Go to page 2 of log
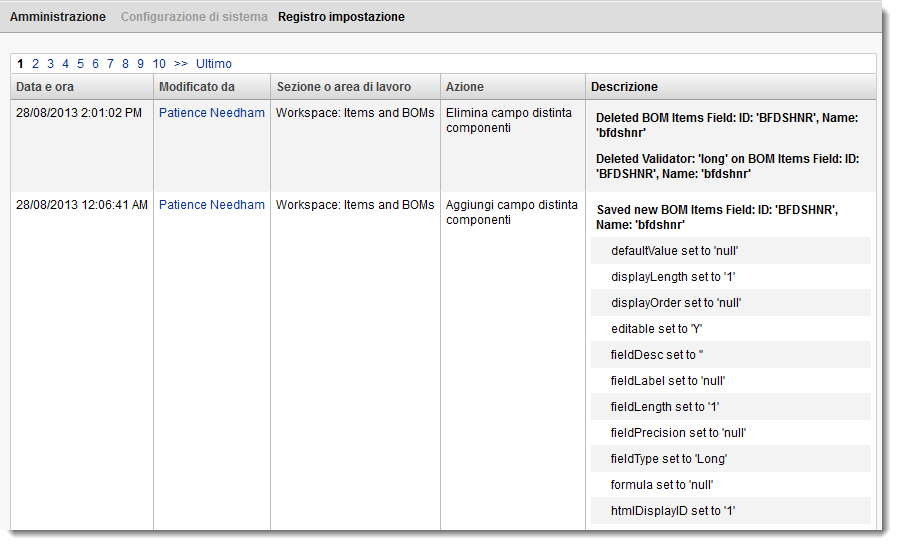 pos(35,64)
